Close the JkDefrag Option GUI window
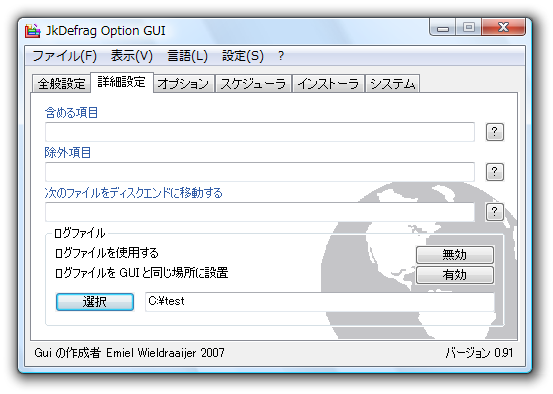This screenshot has height=394, width=553. pos(503,28)
